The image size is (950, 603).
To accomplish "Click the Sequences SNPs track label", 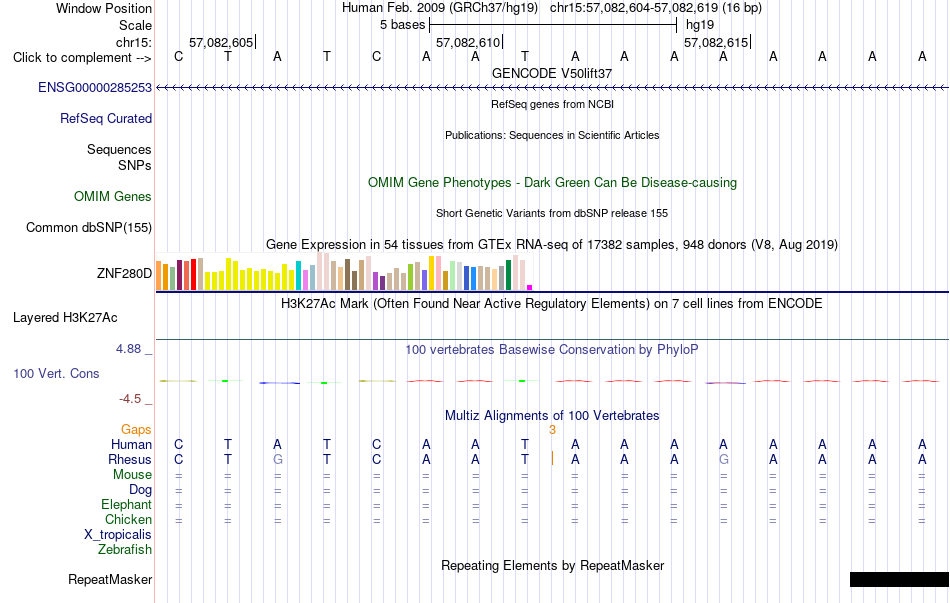I will coord(119,158).
